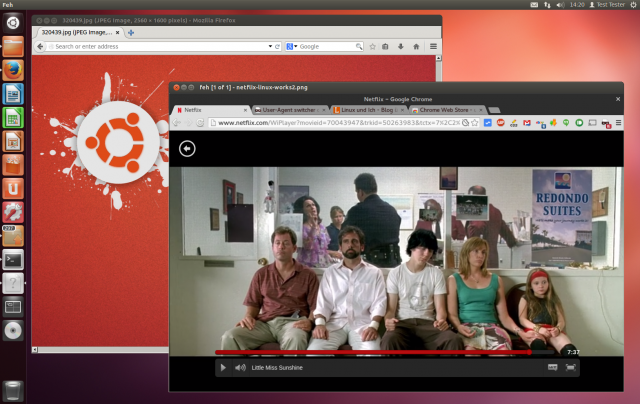640x404 pixels.
Task: Reload the page in Firefox
Action: click(x=277, y=47)
